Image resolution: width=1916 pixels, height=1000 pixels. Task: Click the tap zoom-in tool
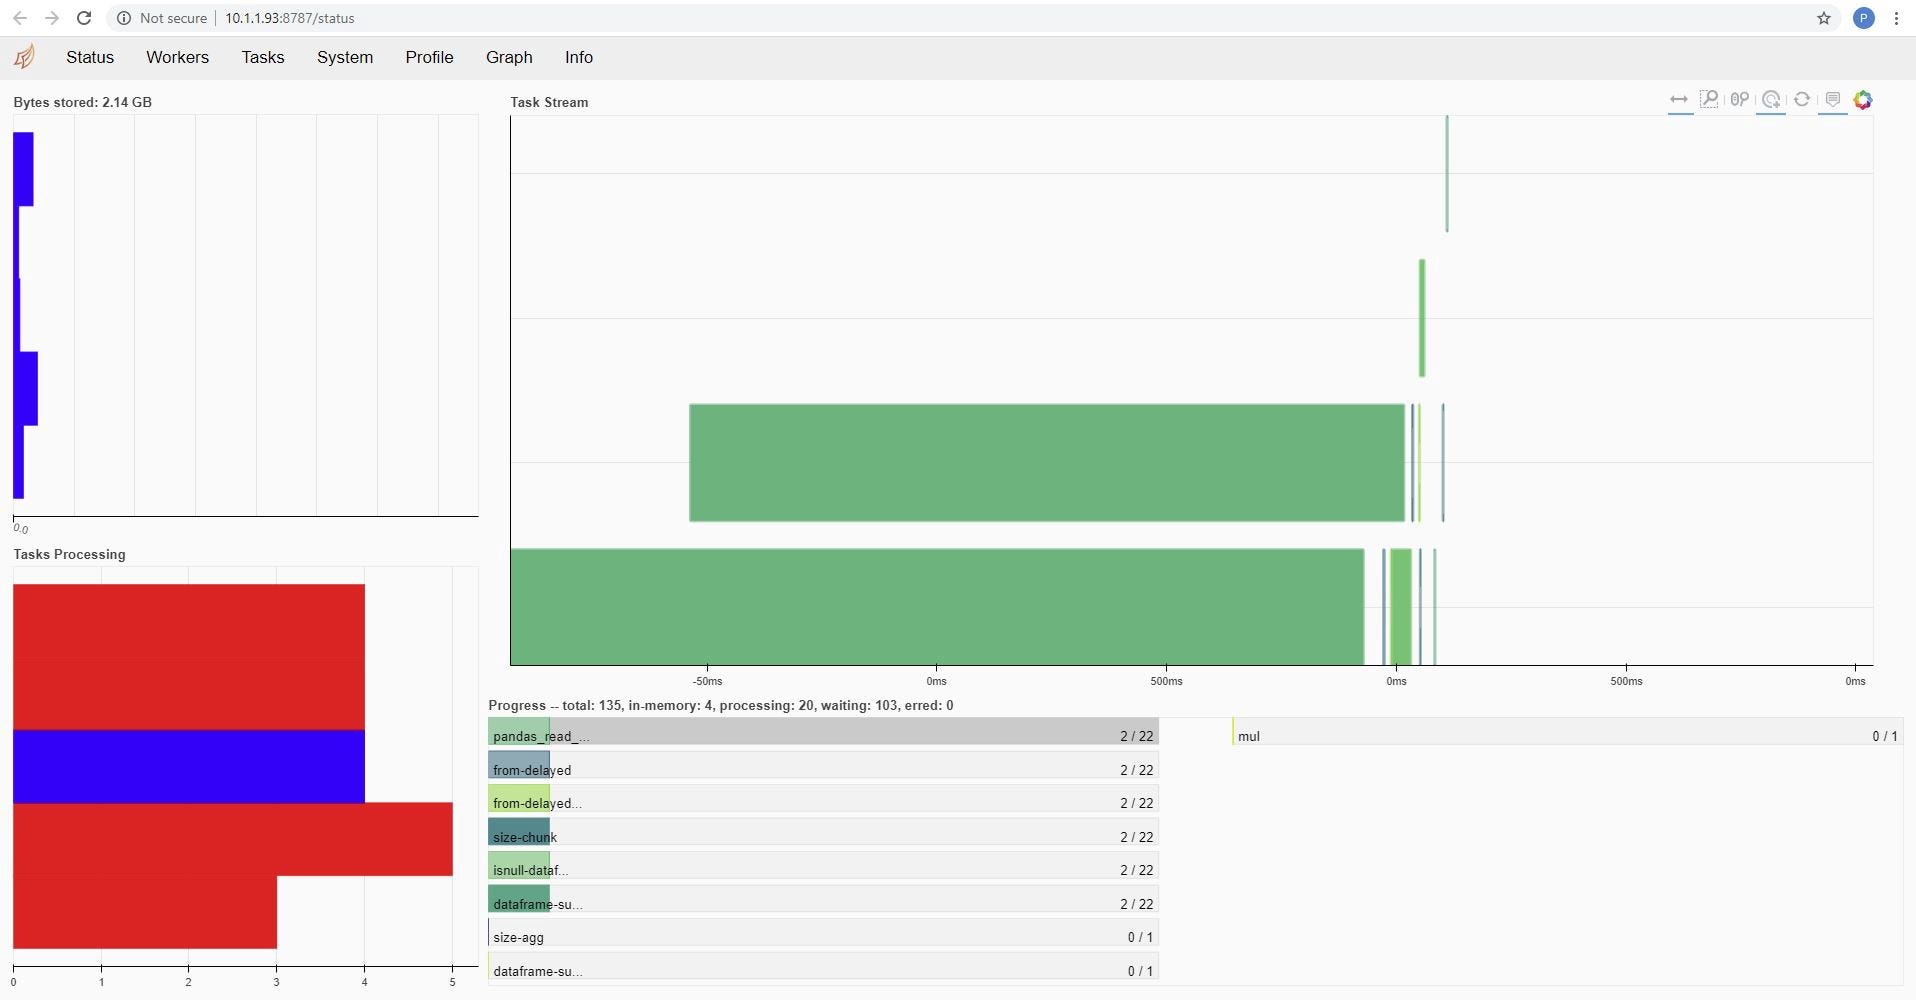(x=1772, y=100)
